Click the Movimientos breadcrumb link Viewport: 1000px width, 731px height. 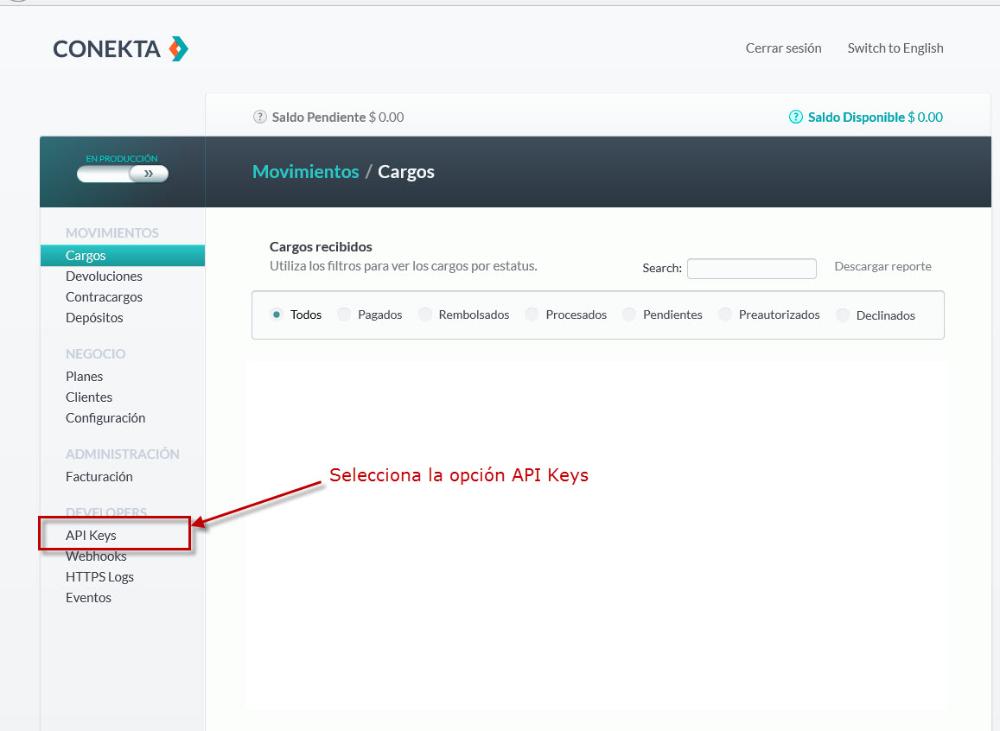(305, 172)
